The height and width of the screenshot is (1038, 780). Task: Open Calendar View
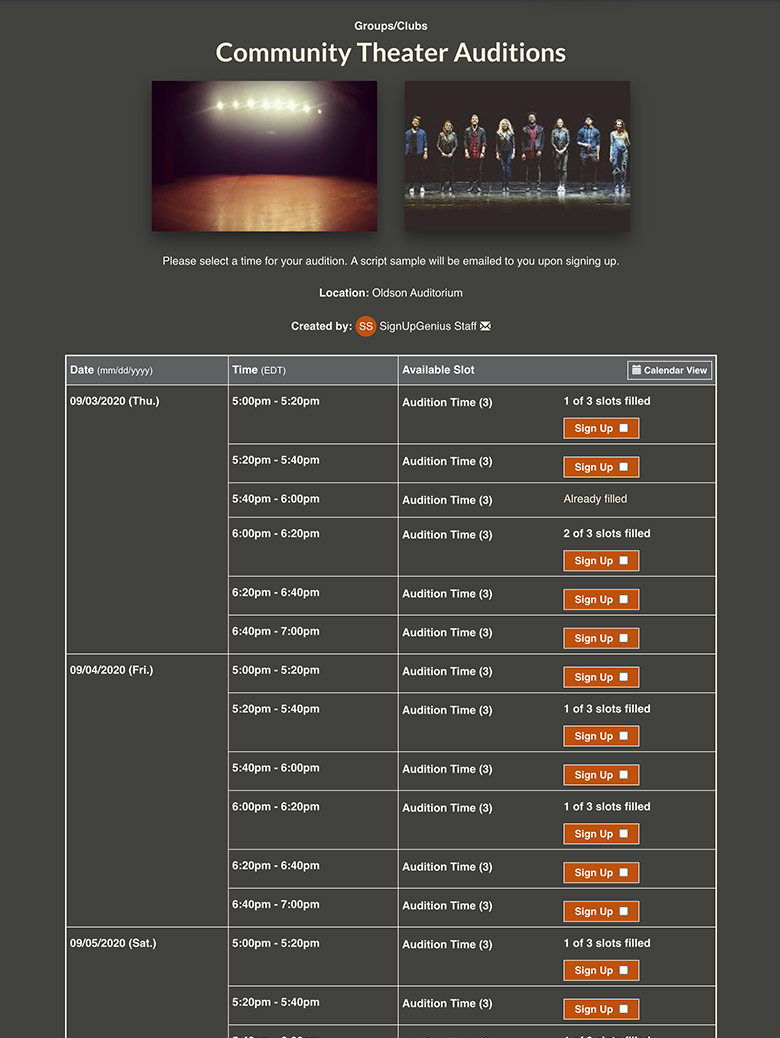click(x=670, y=370)
